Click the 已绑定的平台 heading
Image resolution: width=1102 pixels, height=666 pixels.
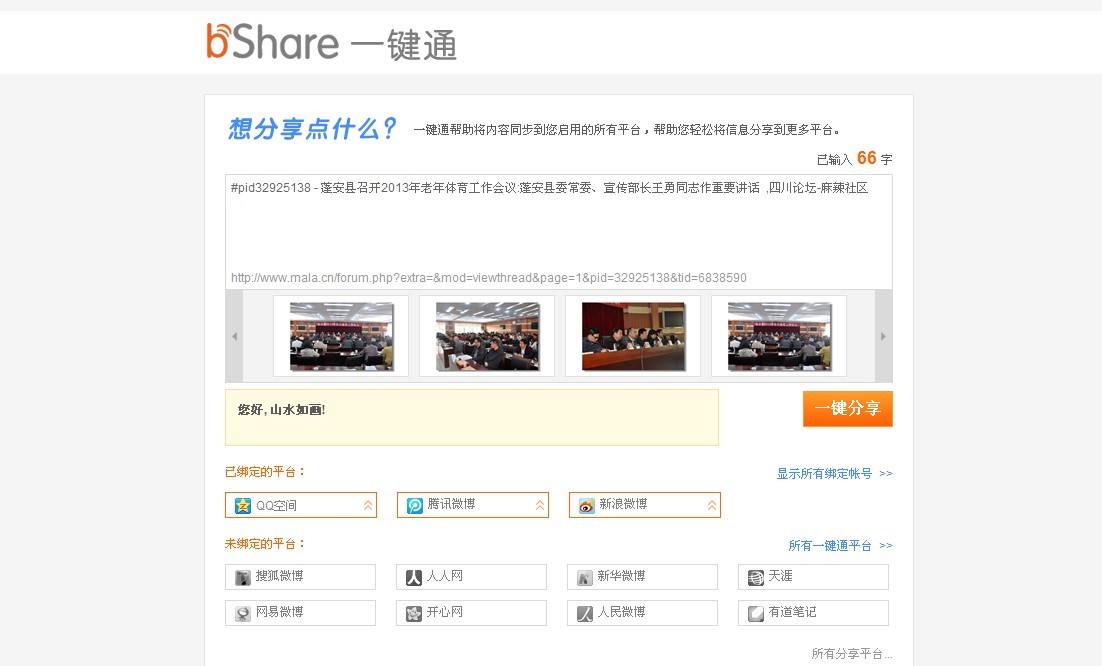click(266, 472)
